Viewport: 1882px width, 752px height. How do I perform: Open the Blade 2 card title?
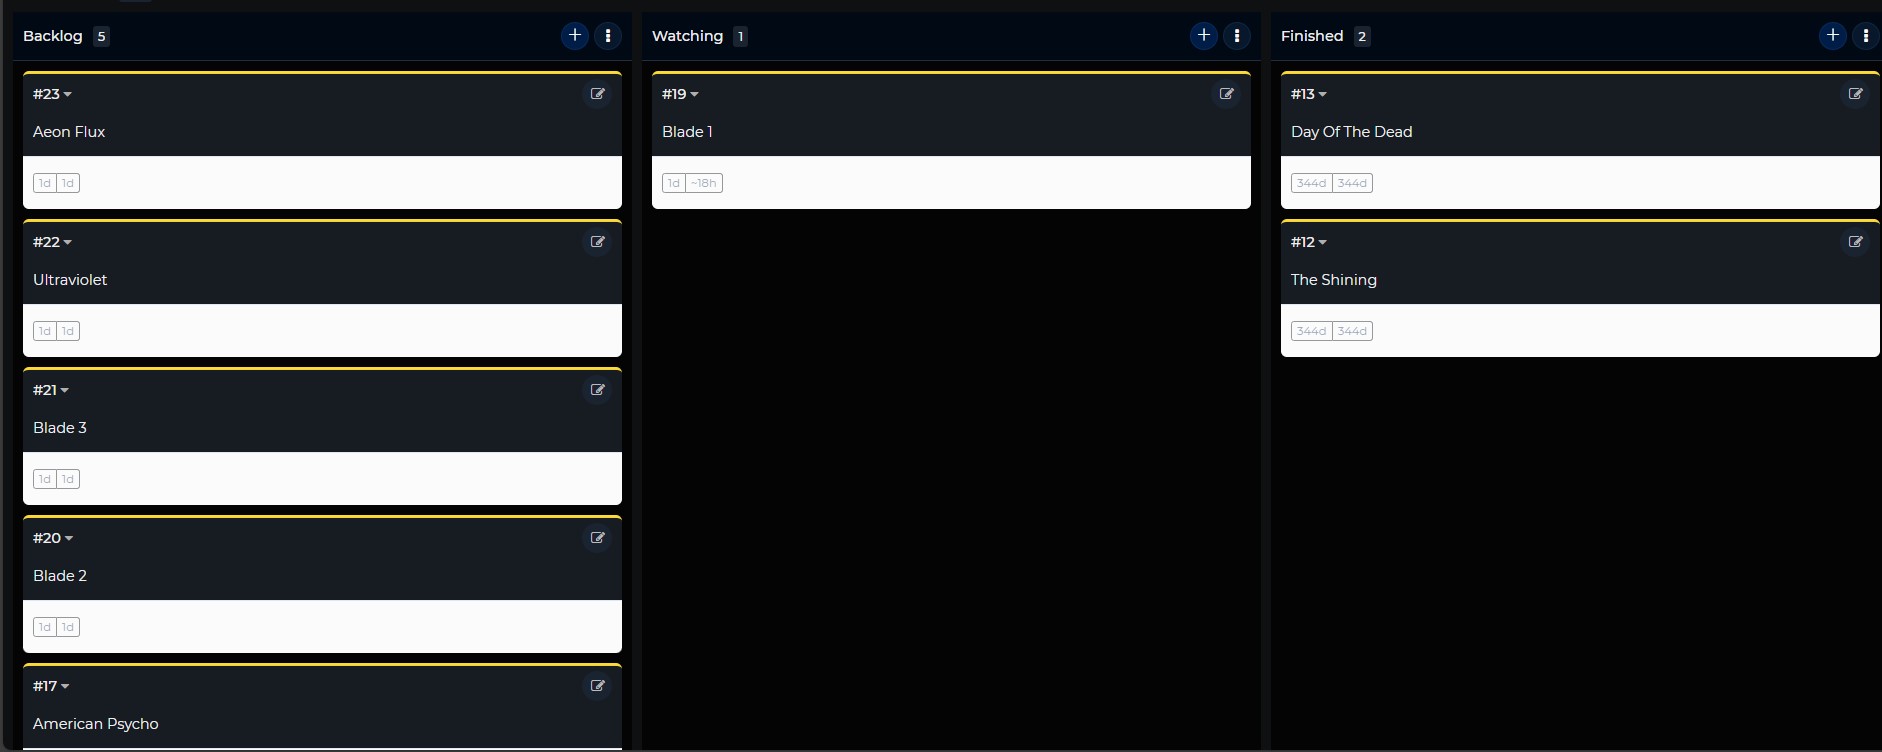tap(60, 576)
